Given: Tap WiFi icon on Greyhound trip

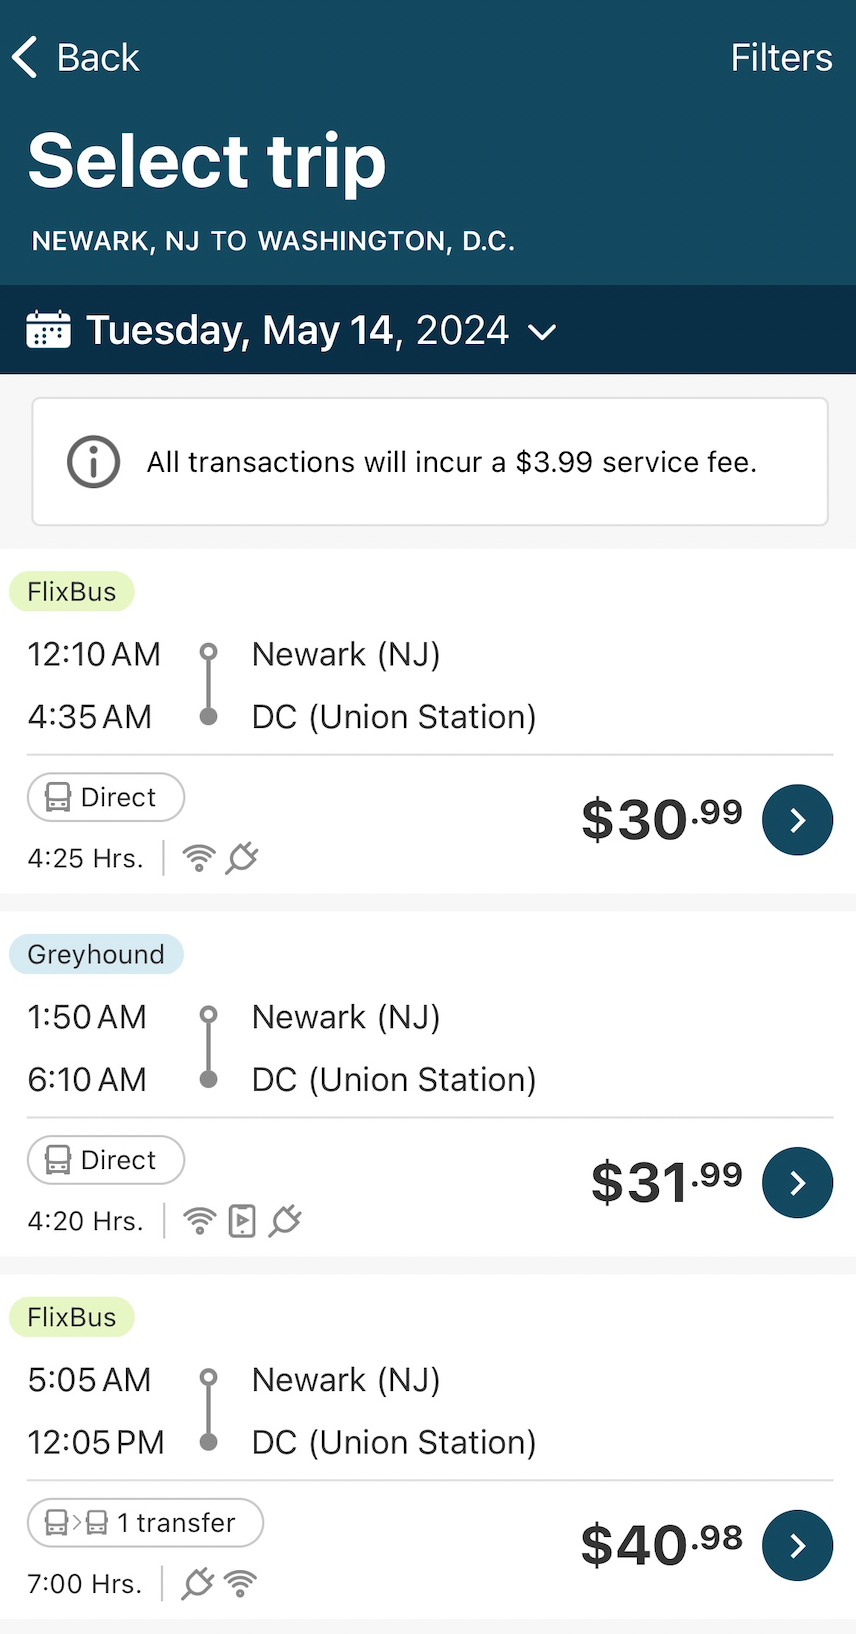Looking at the screenshot, I should coord(200,1221).
